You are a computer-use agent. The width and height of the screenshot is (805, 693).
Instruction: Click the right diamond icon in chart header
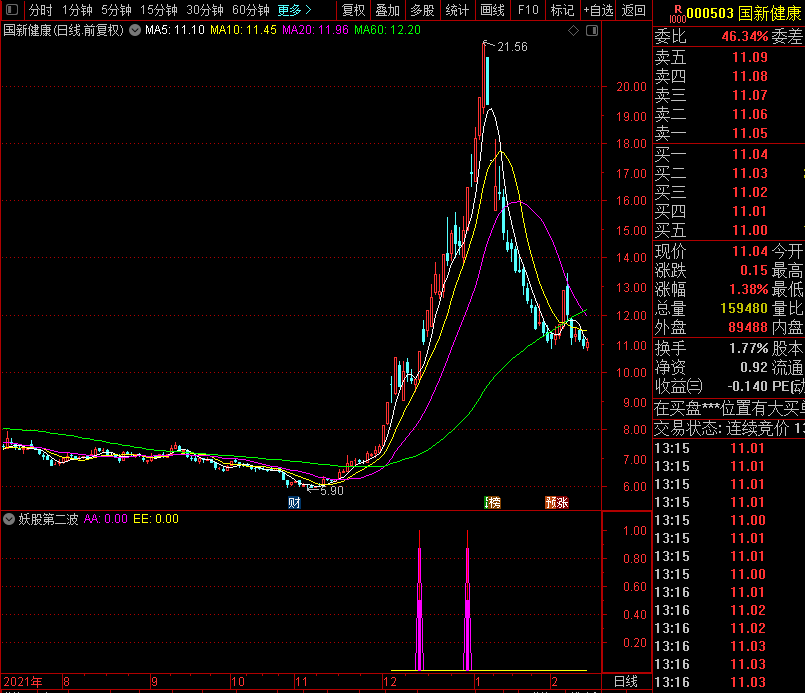590,30
